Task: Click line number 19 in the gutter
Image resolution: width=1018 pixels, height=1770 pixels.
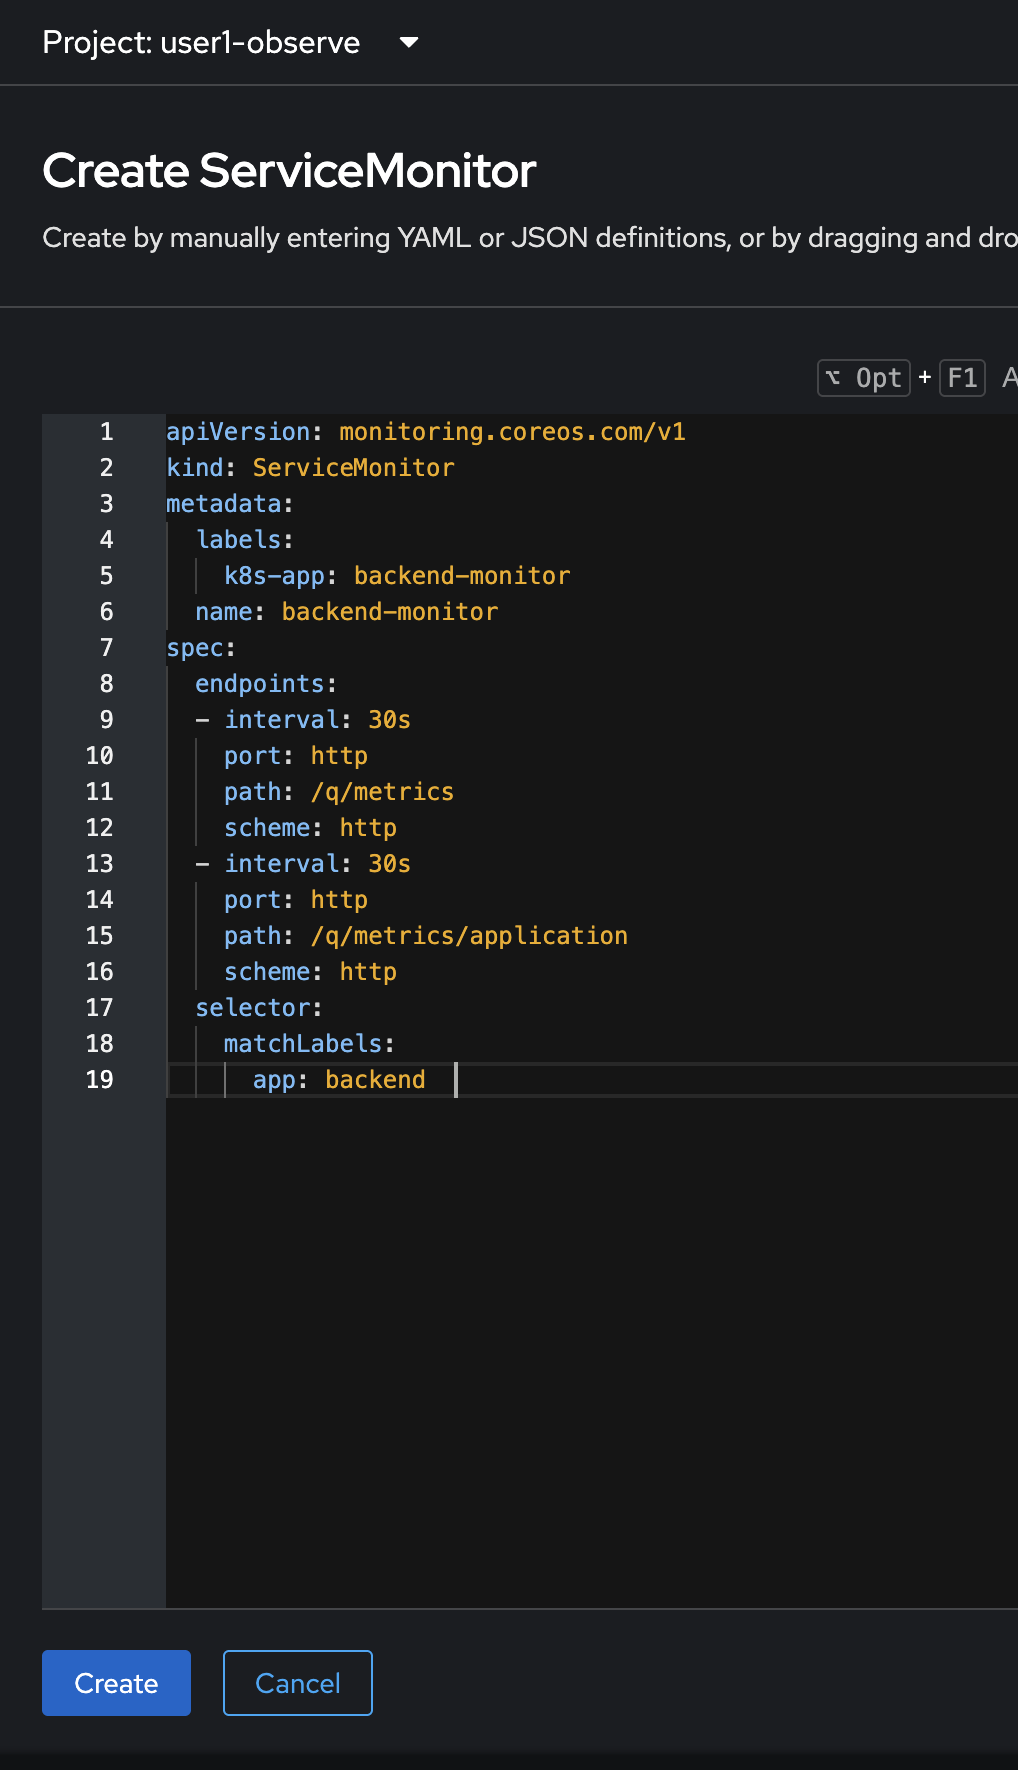Action: tap(100, 1080)
